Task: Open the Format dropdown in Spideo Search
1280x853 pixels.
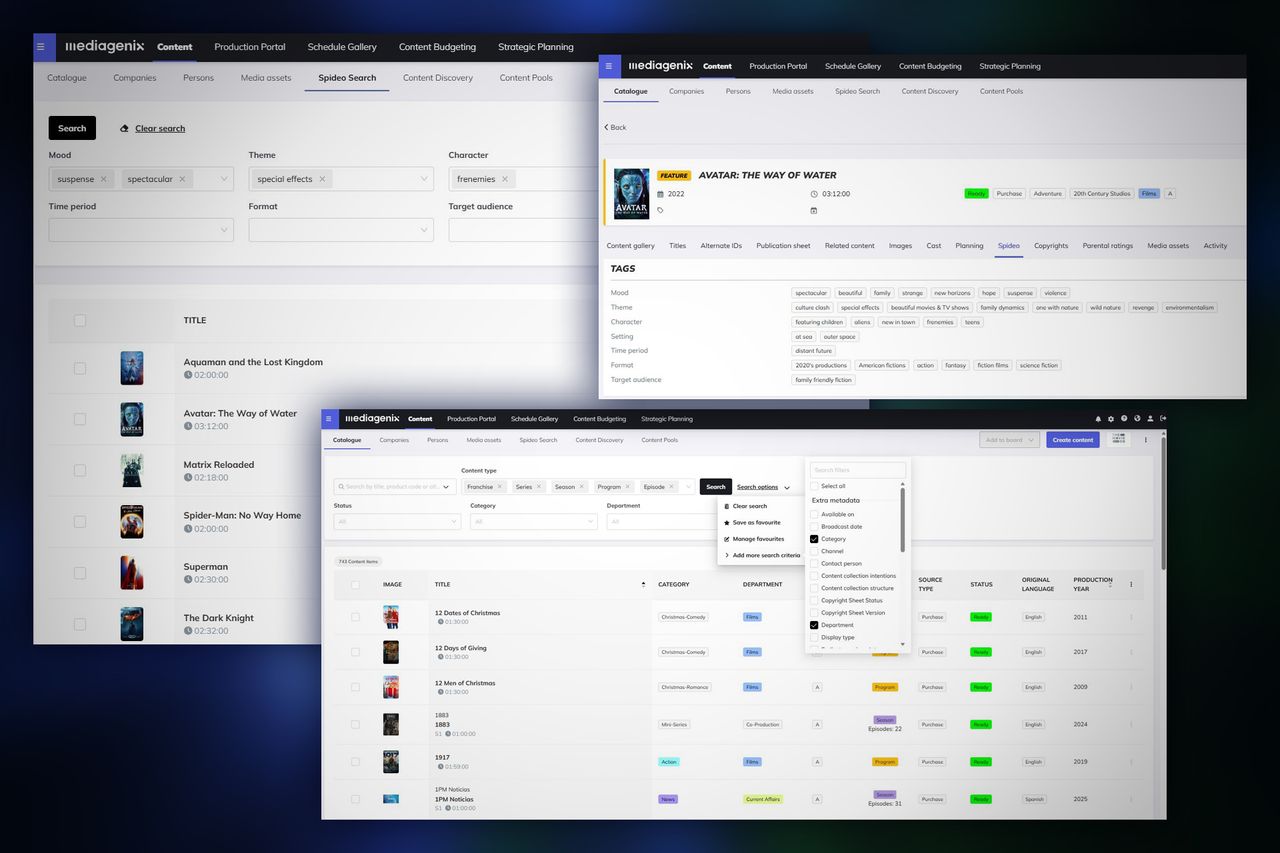Action: coord(341,230)
